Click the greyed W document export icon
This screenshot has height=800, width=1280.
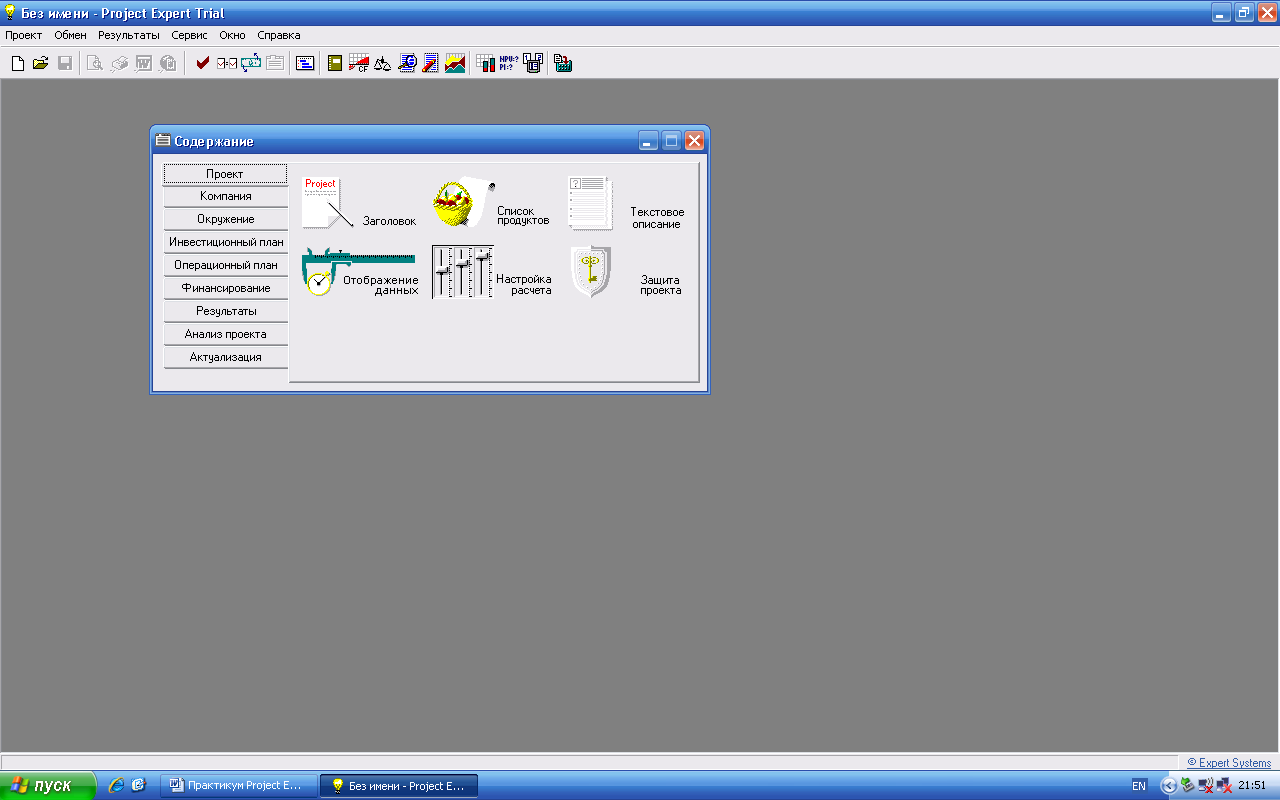pyautogui.click(x=143, y=63)
